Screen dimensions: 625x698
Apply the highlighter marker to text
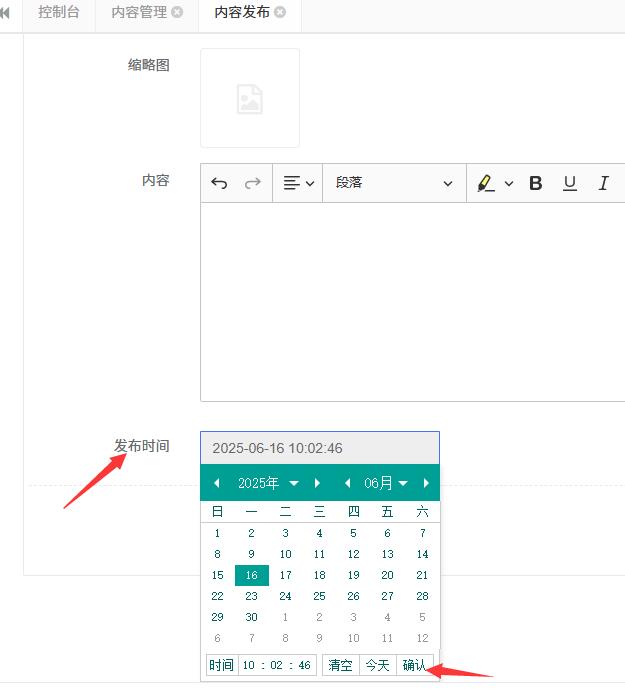486,183
